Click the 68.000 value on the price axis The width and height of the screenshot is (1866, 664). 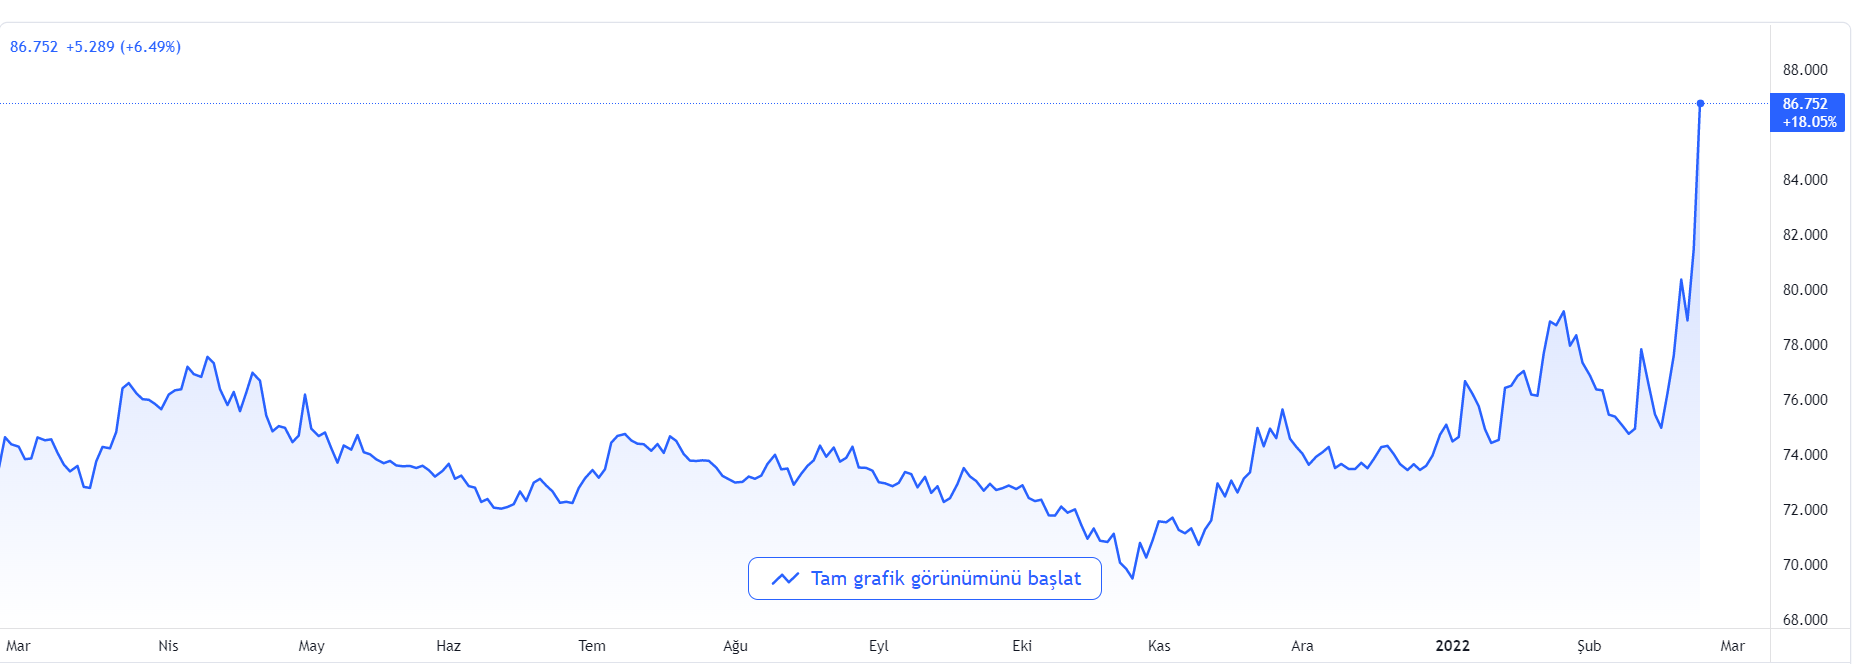[x=1805, y=620]
